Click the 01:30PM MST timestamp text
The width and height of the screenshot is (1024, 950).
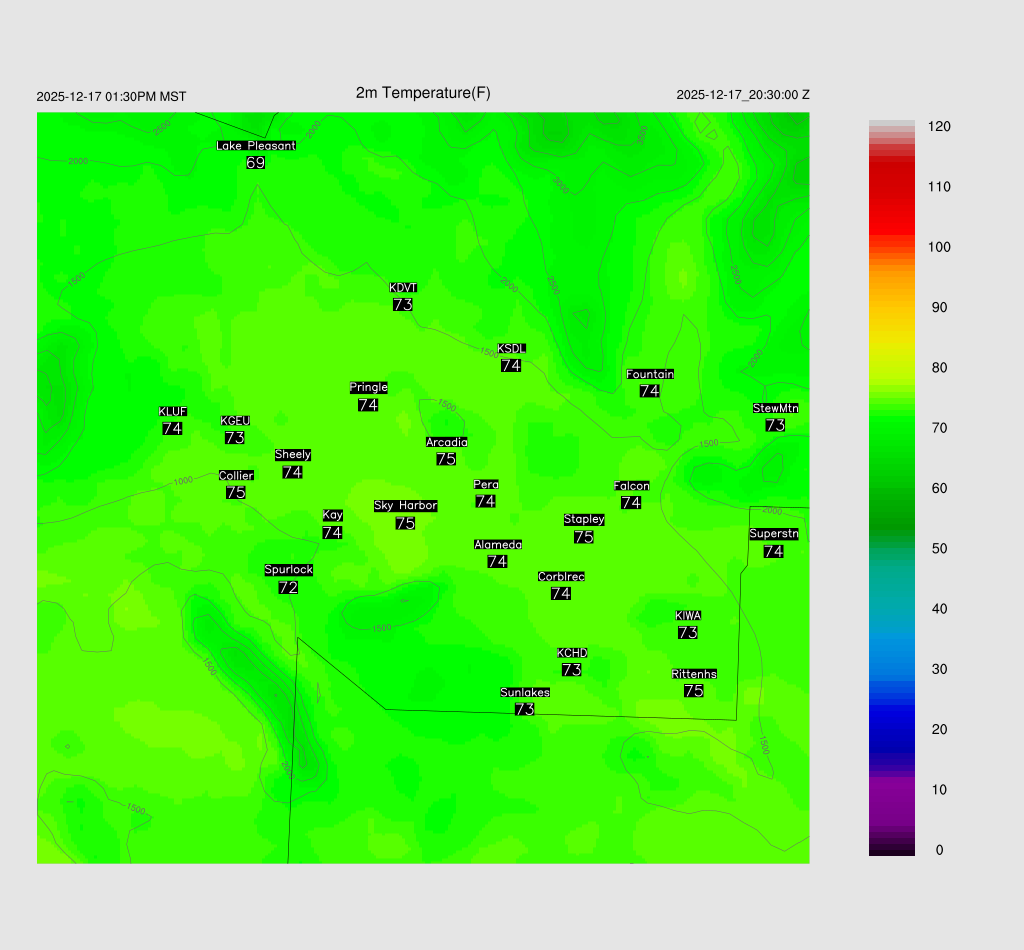click(x=148, y=97)
